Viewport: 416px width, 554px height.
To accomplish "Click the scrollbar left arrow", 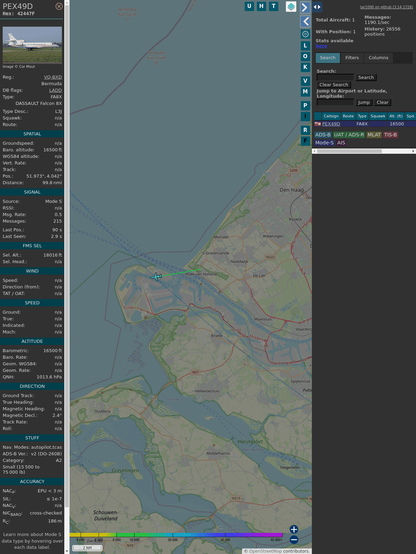I will [x=314, y=151].
